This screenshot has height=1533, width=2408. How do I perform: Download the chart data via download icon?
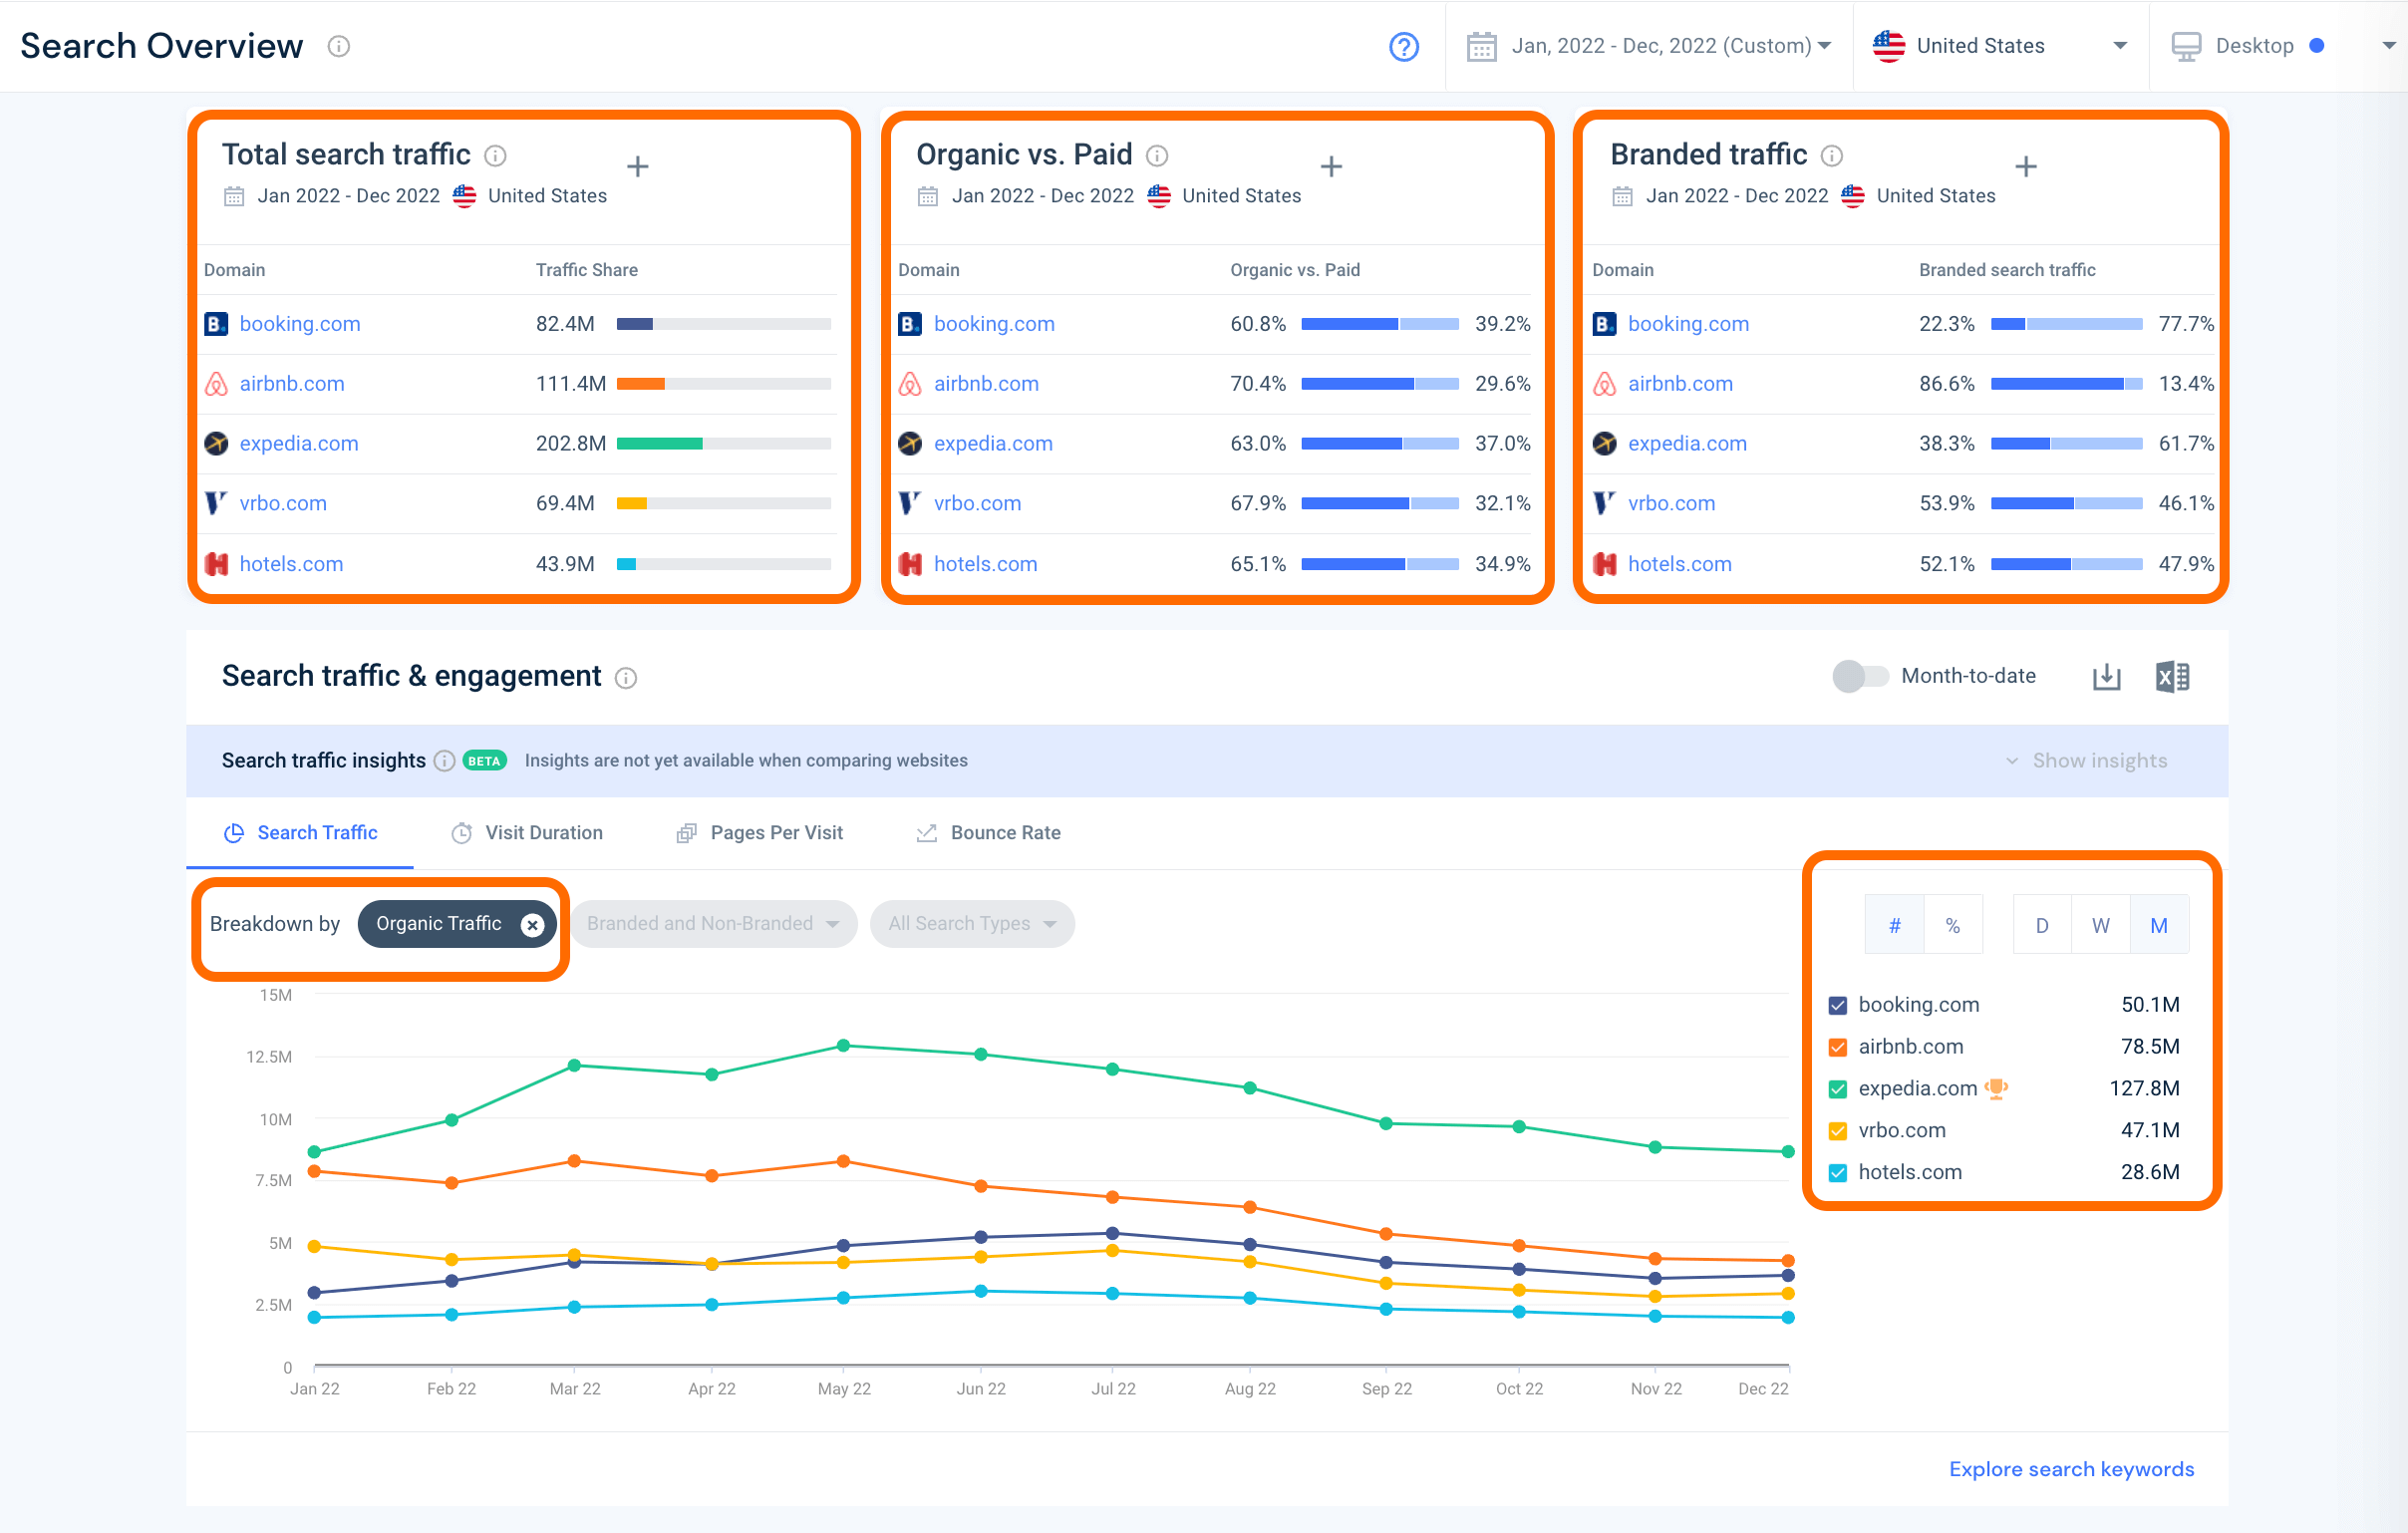click(x=2106, y=676)
